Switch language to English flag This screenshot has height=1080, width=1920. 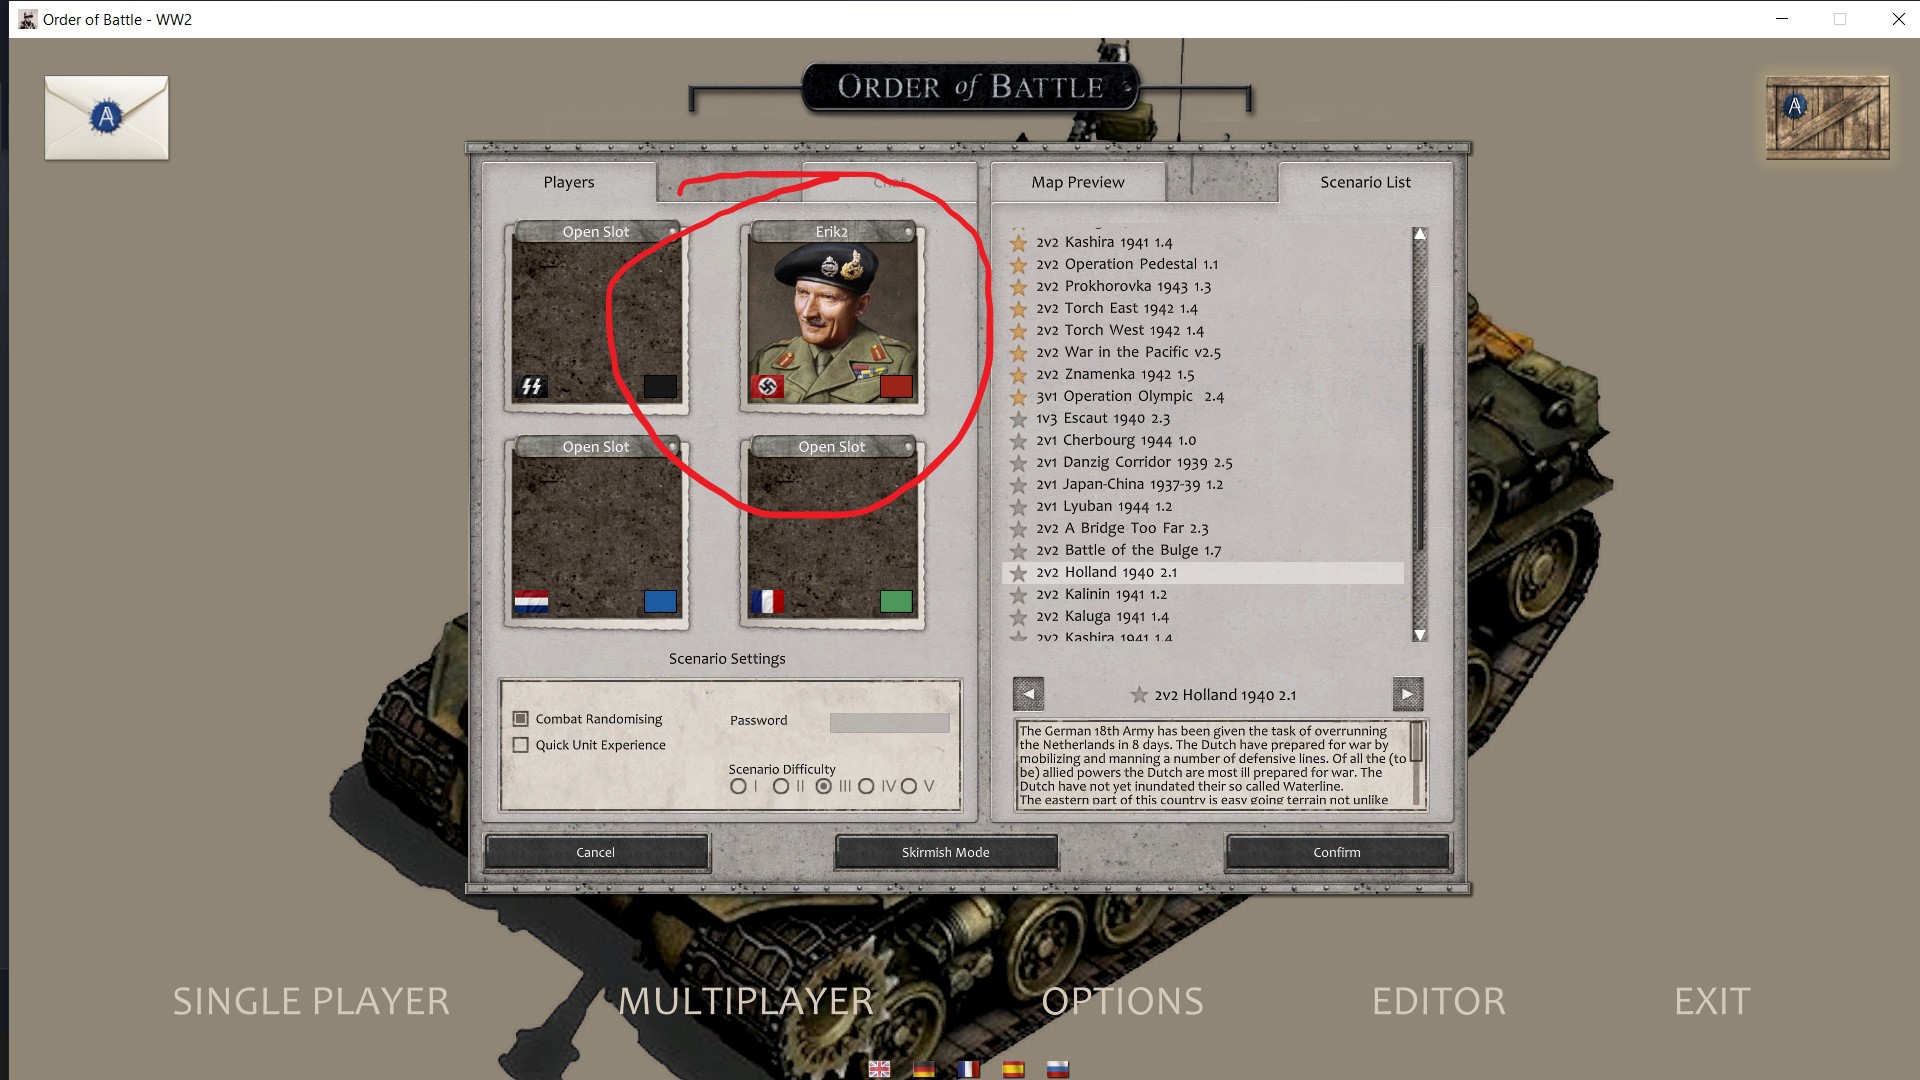[879, 1069]
